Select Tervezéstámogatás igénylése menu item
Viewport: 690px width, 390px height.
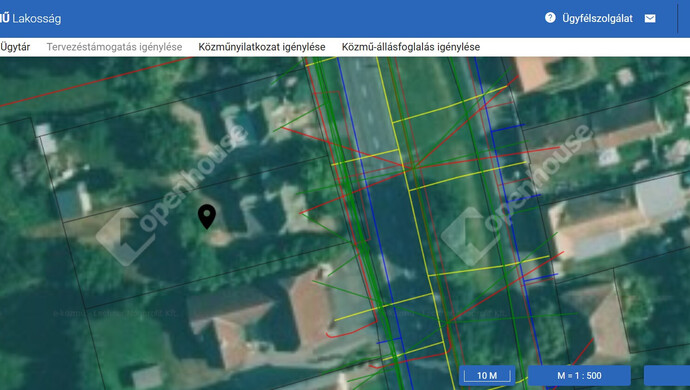(114, 47)
